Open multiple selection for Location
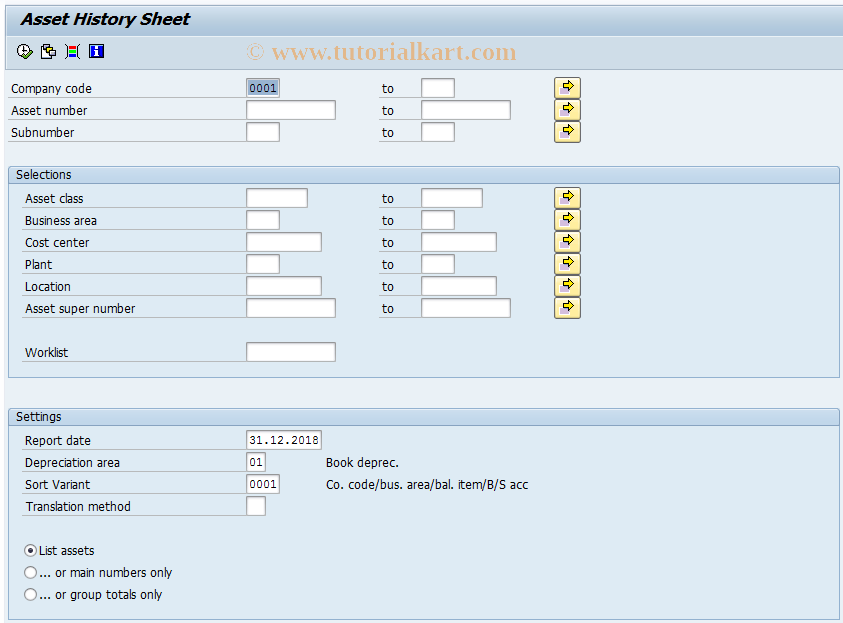Viewport: 843px width, 623px height. (567, 286)
